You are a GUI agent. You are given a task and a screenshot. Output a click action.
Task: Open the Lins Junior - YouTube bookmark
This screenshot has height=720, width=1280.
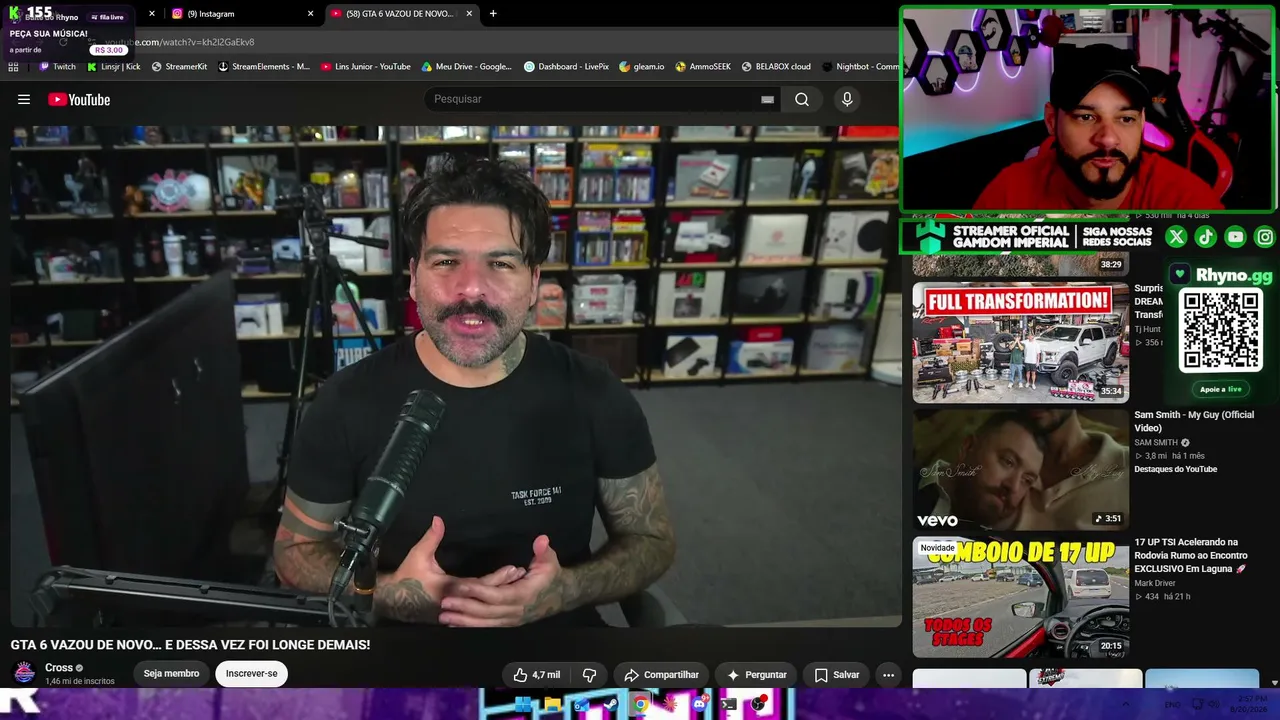[366, 67]
